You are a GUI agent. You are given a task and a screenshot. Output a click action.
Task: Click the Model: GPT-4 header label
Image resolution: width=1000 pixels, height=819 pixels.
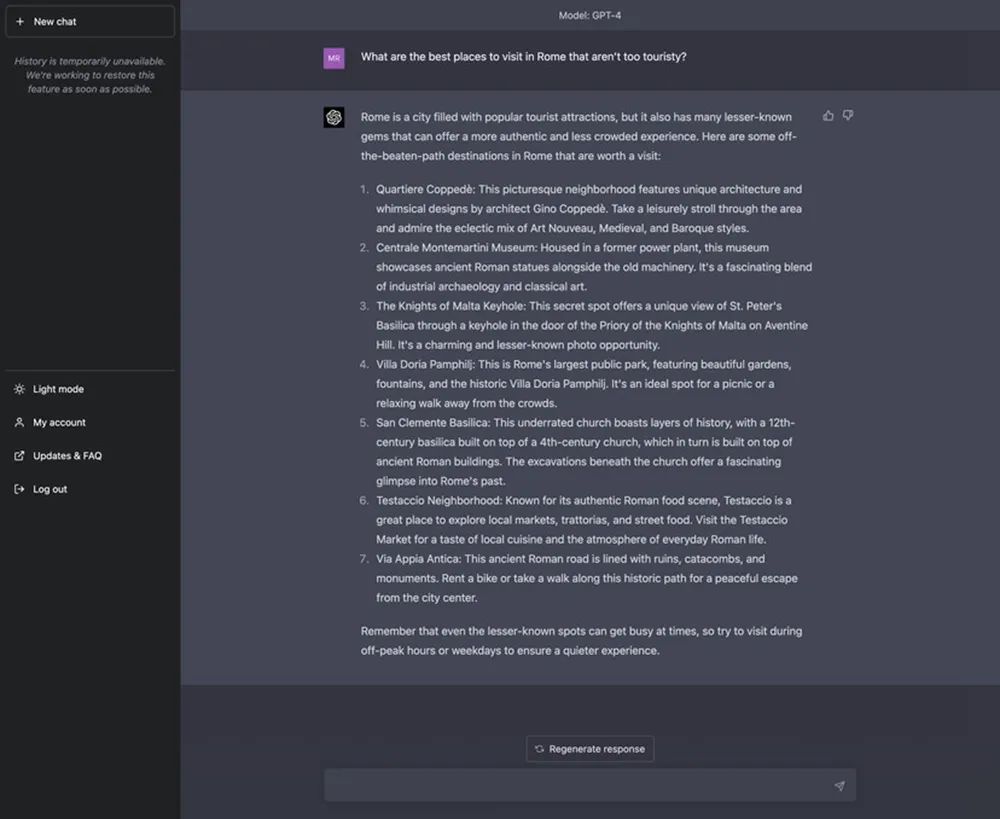pos(590,15)
